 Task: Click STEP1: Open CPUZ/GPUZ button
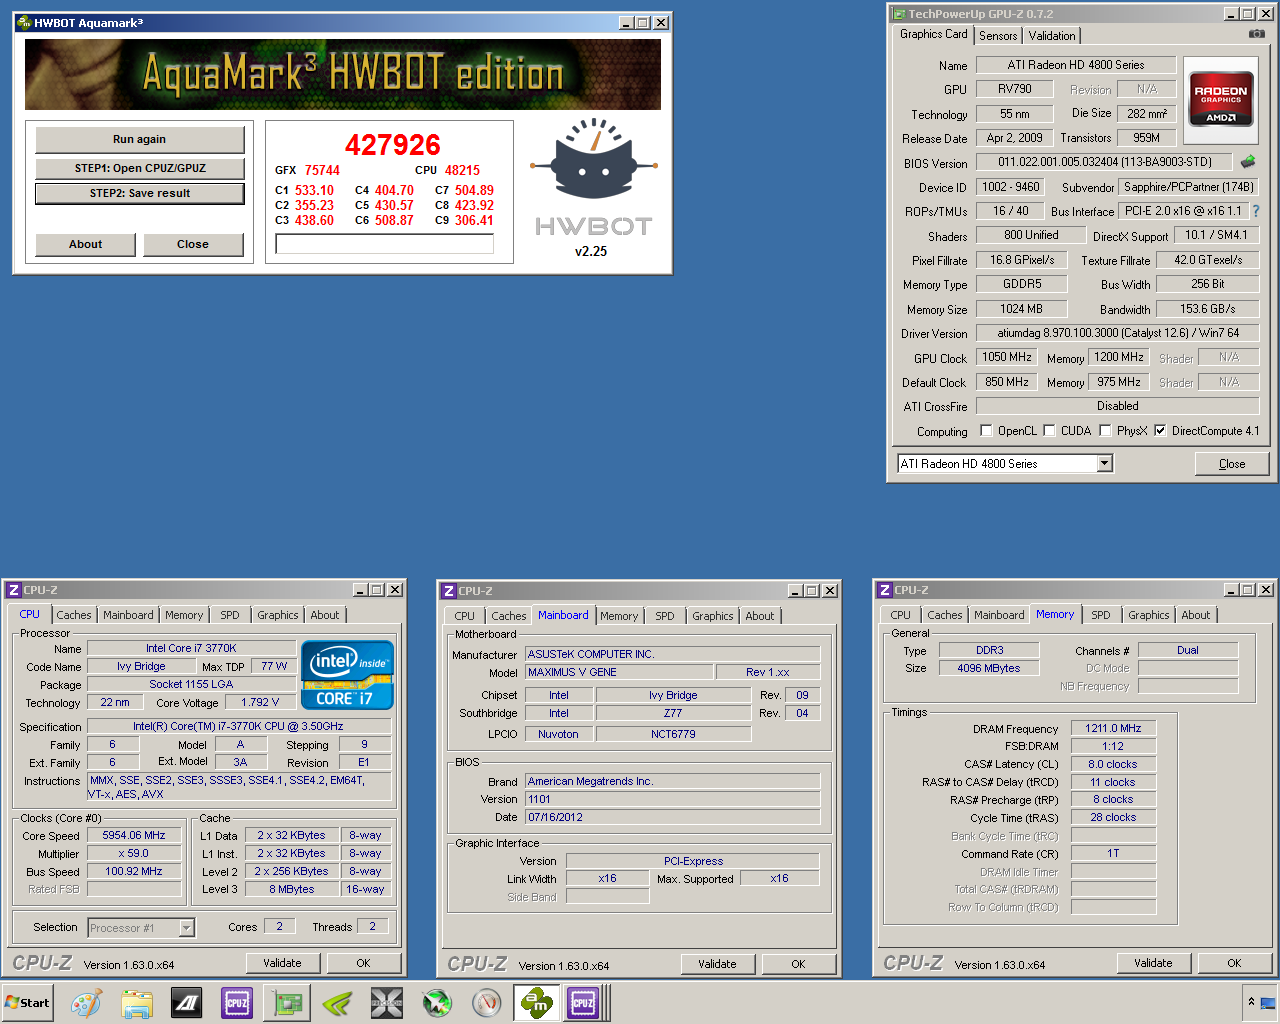pos(140,168)
